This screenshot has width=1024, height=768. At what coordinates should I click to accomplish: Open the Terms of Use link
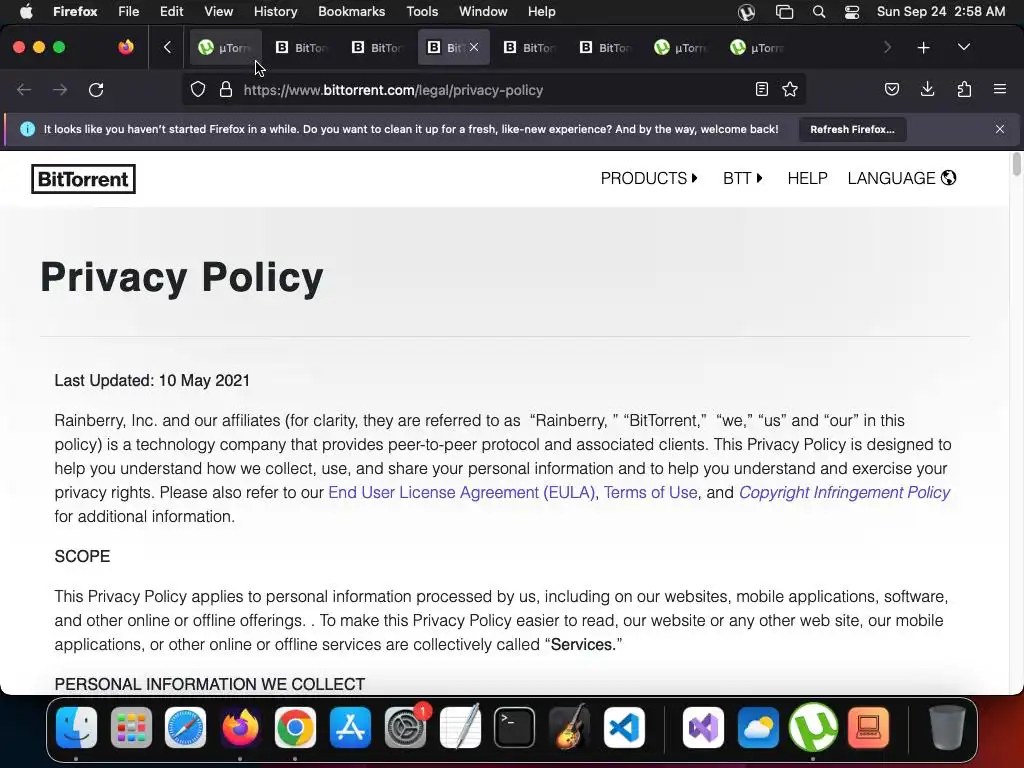650,492
